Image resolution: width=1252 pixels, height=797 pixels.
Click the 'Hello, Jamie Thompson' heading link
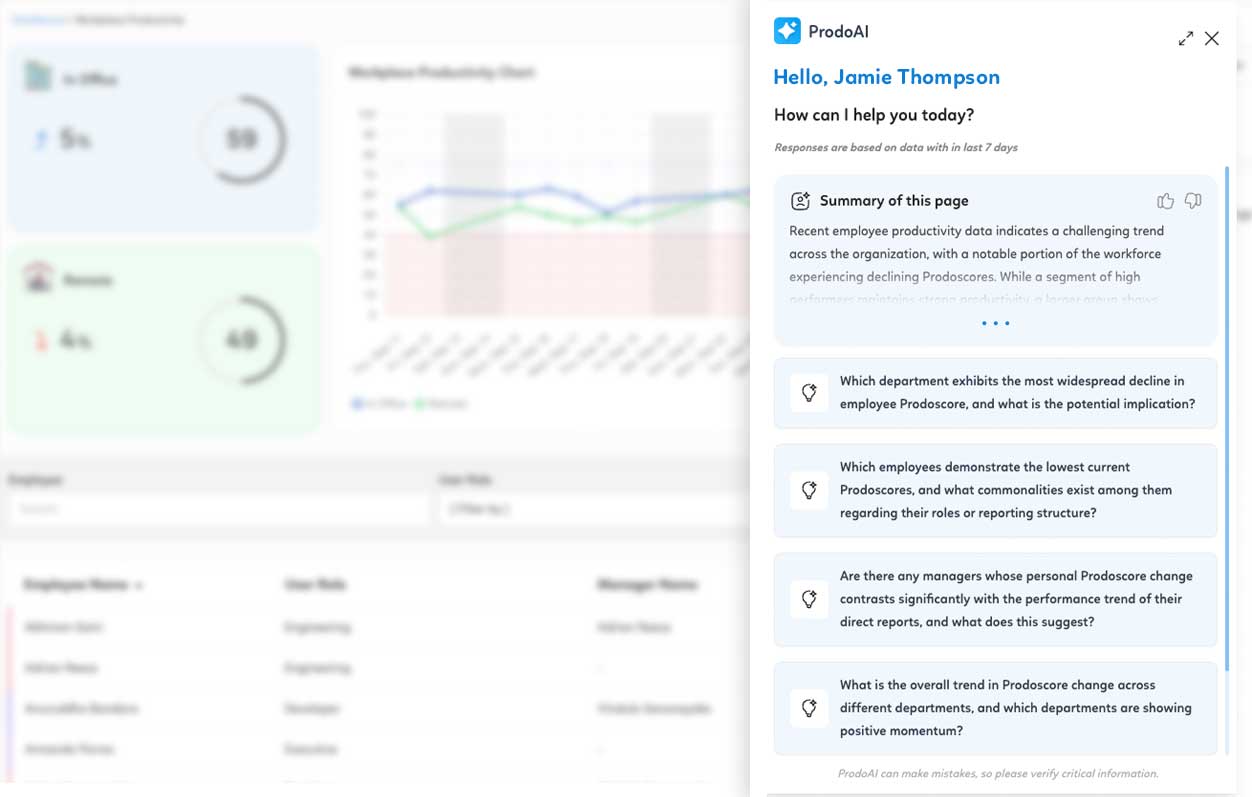pyautogui.click(x=886, y=77)
